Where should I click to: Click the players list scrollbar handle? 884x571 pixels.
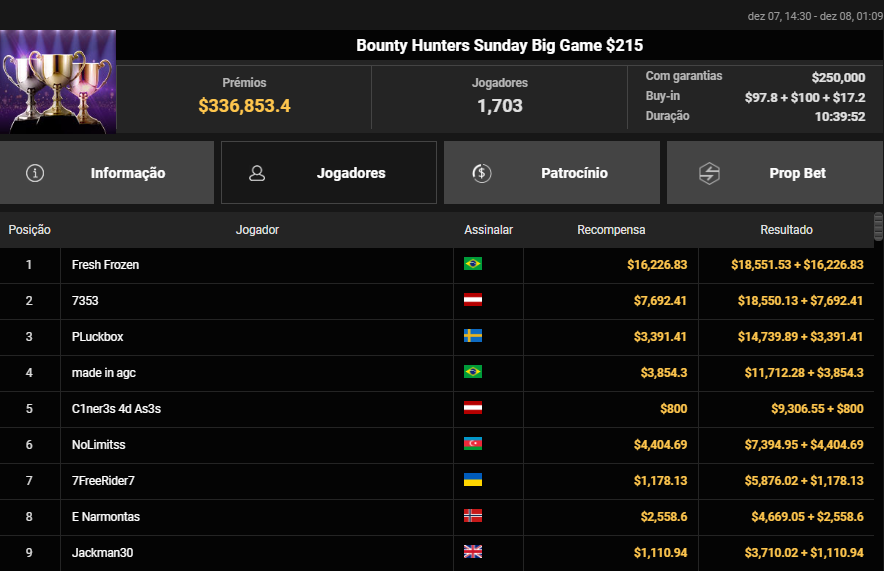click(x=878, y=227)
